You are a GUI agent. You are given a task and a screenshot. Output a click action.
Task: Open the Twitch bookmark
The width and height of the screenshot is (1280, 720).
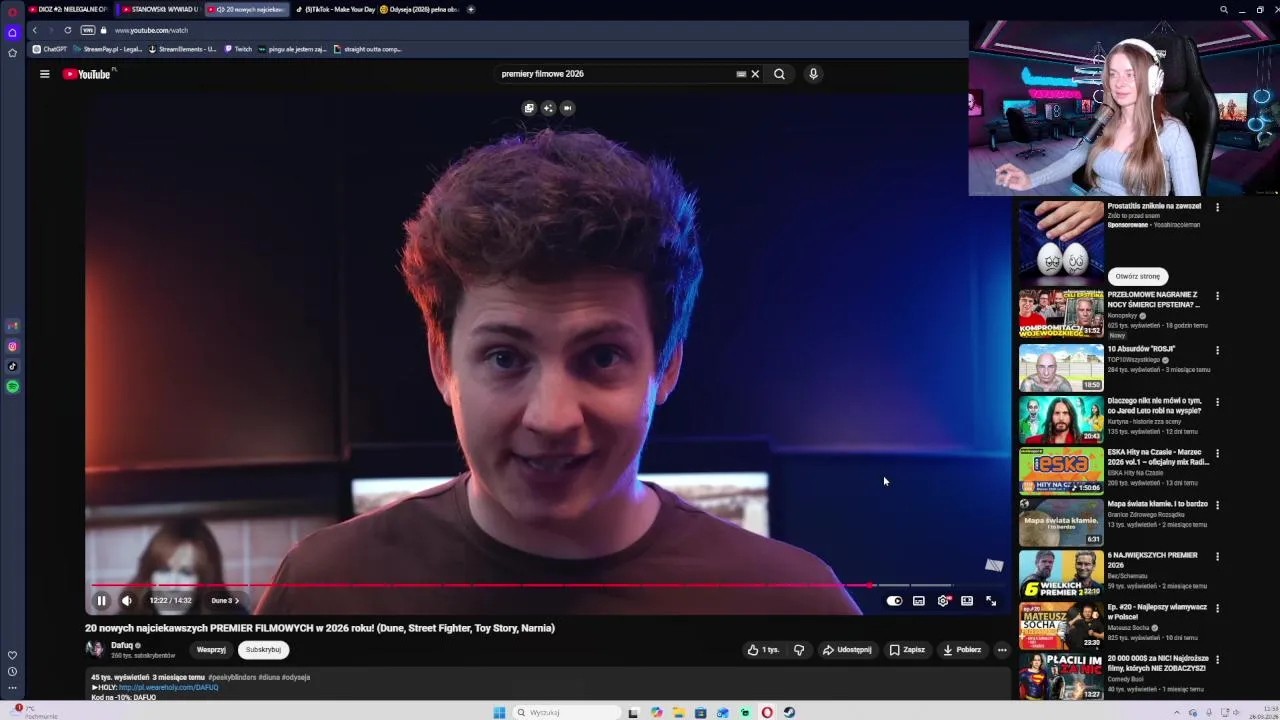[238, 49]
